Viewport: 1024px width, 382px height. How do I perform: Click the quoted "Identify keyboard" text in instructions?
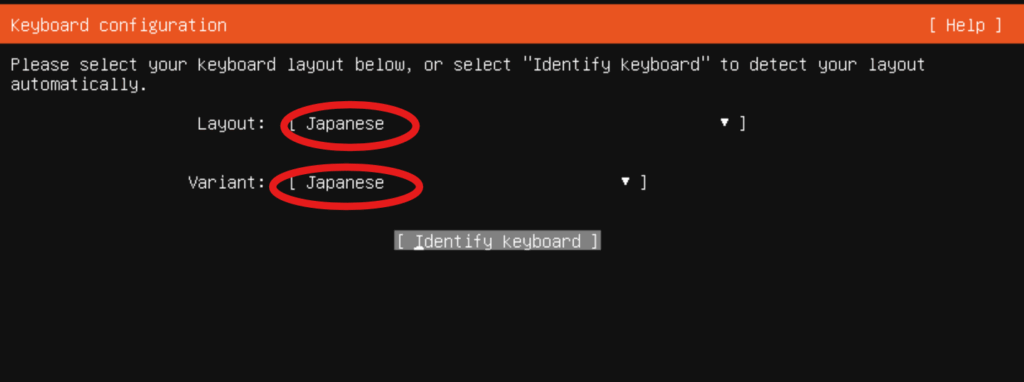pyautogui.click(x=616, y=65)
